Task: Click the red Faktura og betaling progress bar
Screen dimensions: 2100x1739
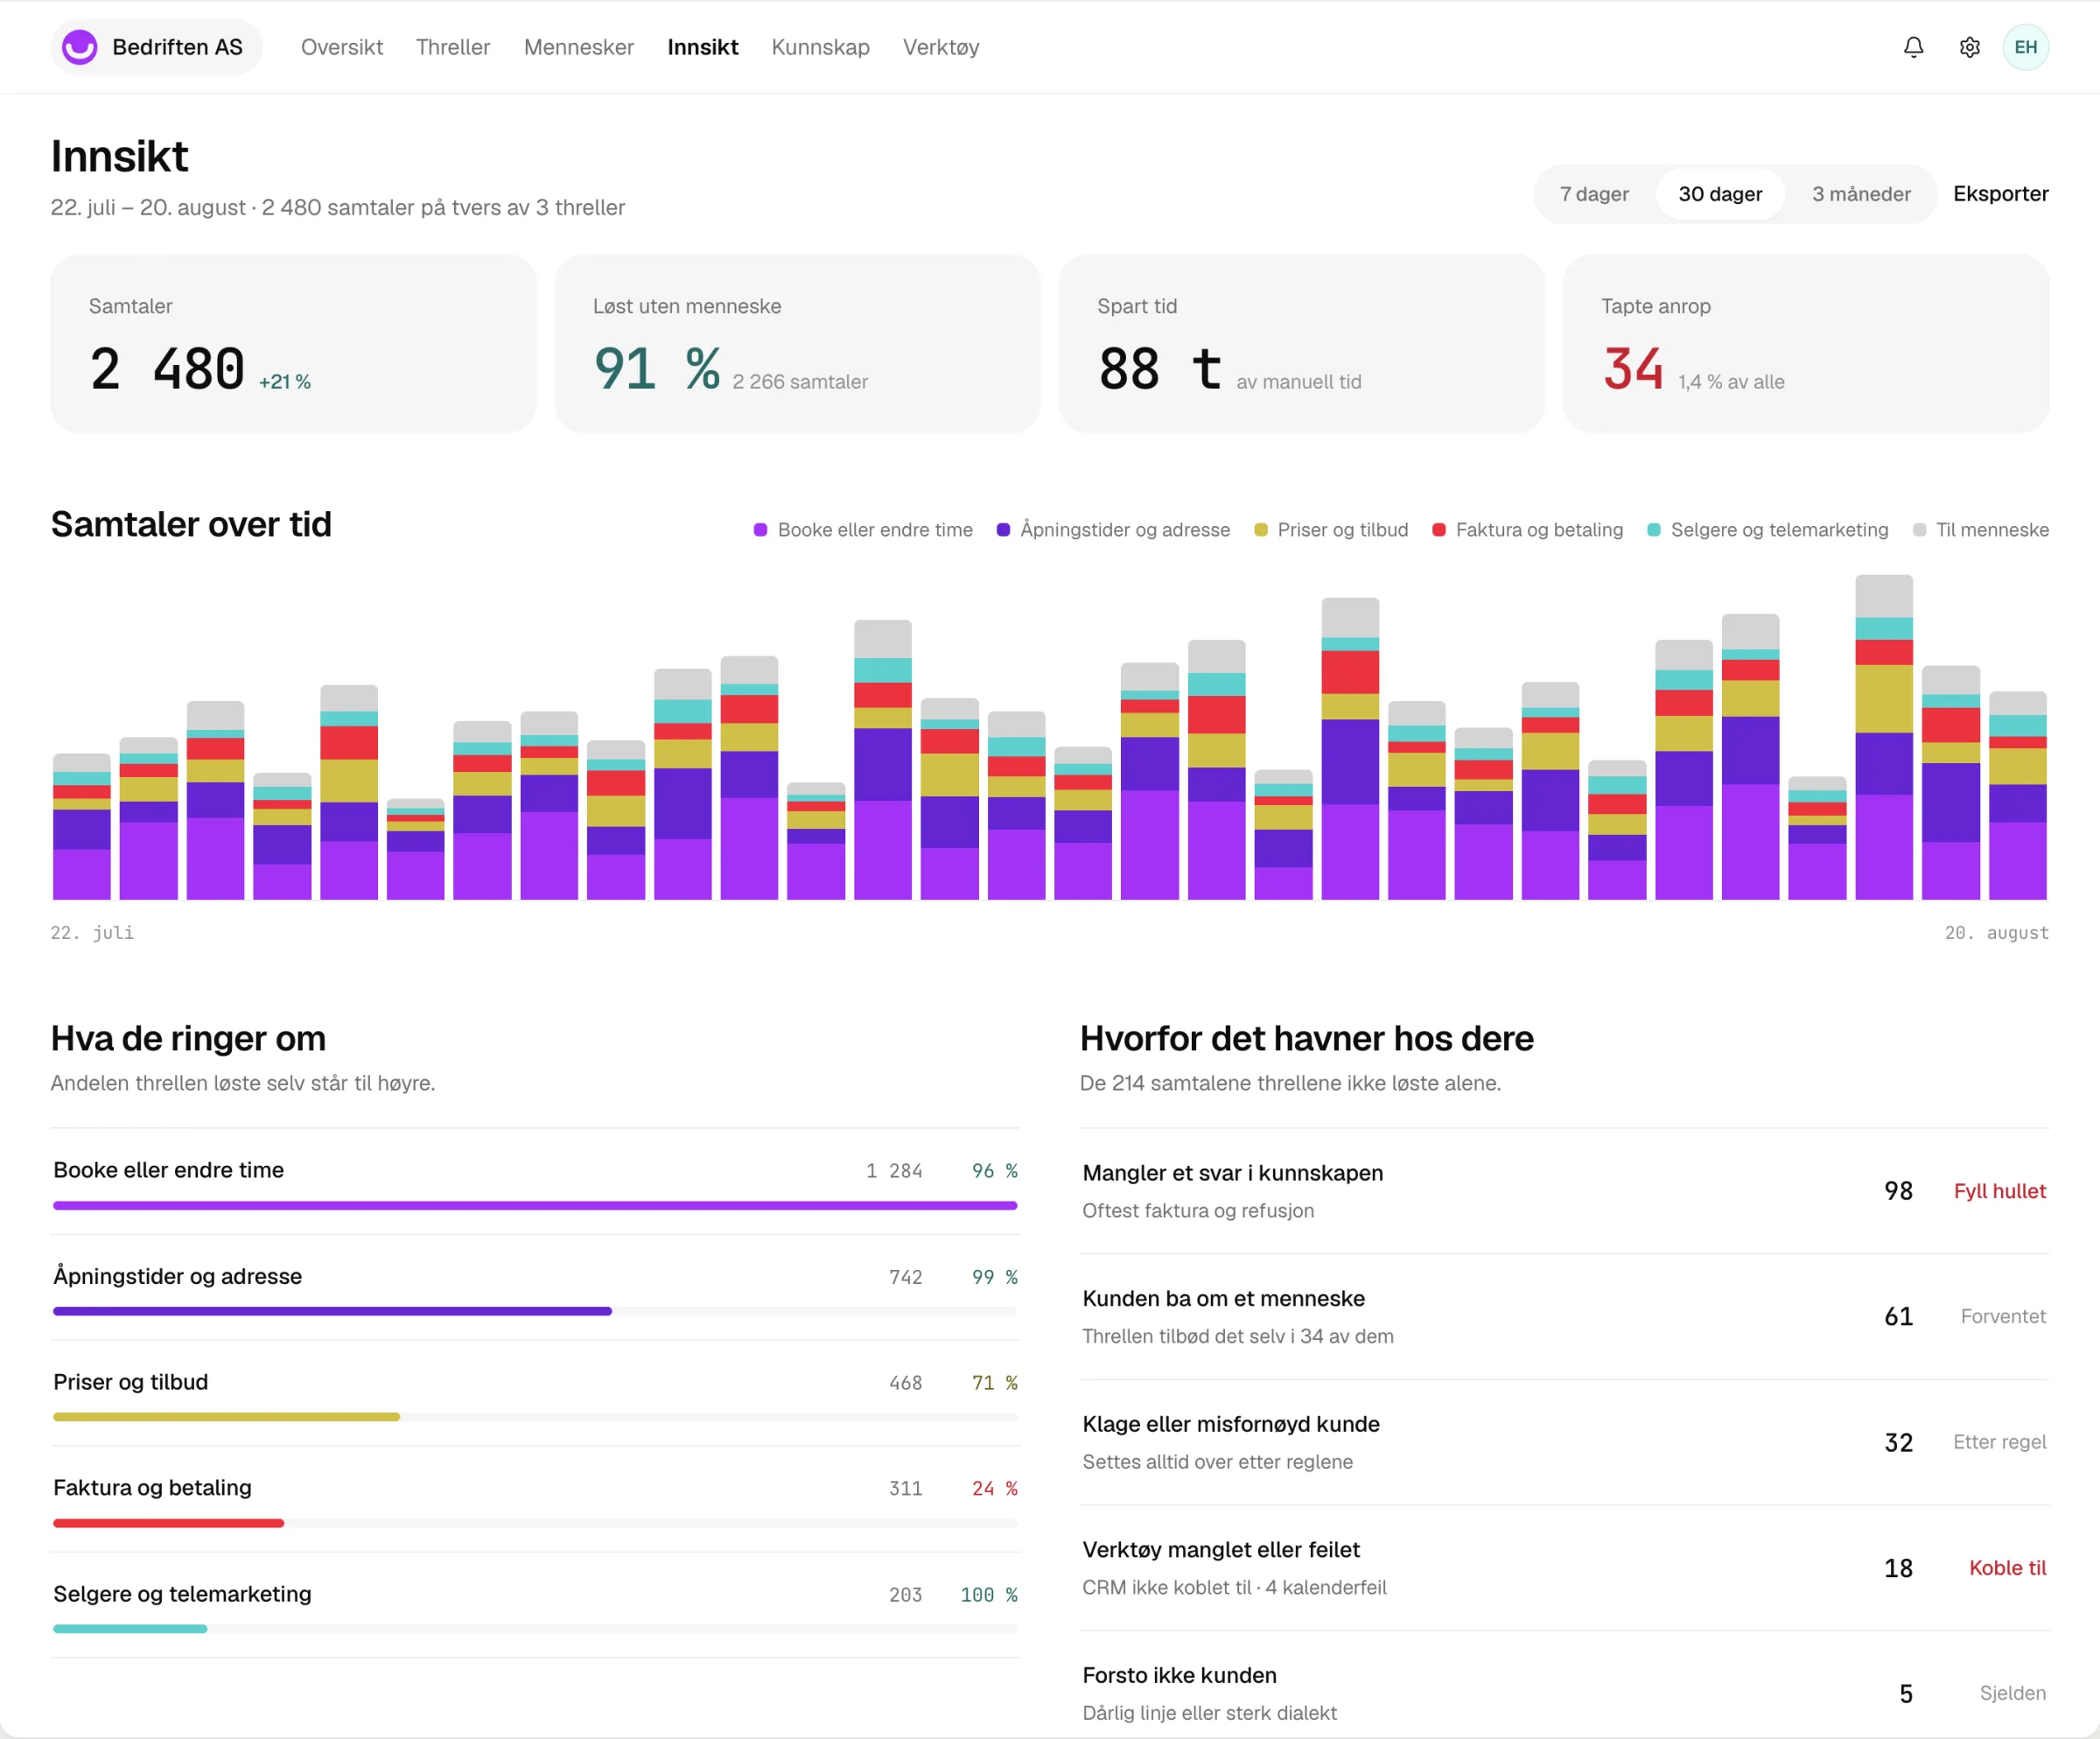Action: (168, 1523)
